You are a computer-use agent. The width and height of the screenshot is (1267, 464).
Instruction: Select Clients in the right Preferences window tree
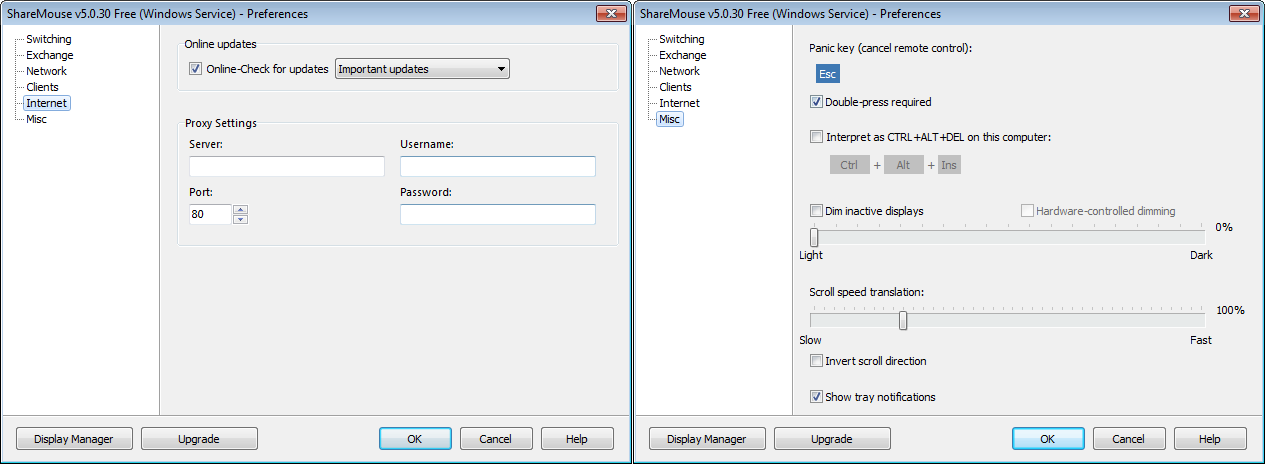(x=675, y=87)
